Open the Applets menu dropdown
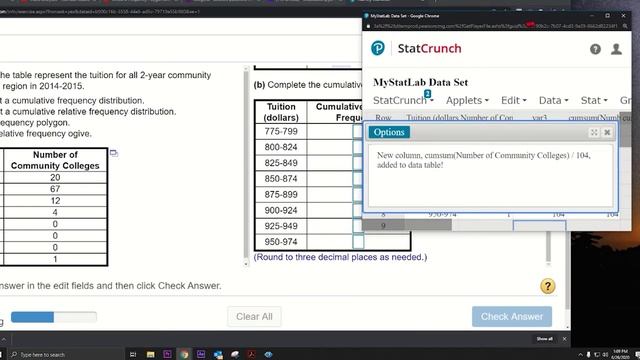Image resolution: width=640 pixels, height=360 pixels. coord(467,100)
